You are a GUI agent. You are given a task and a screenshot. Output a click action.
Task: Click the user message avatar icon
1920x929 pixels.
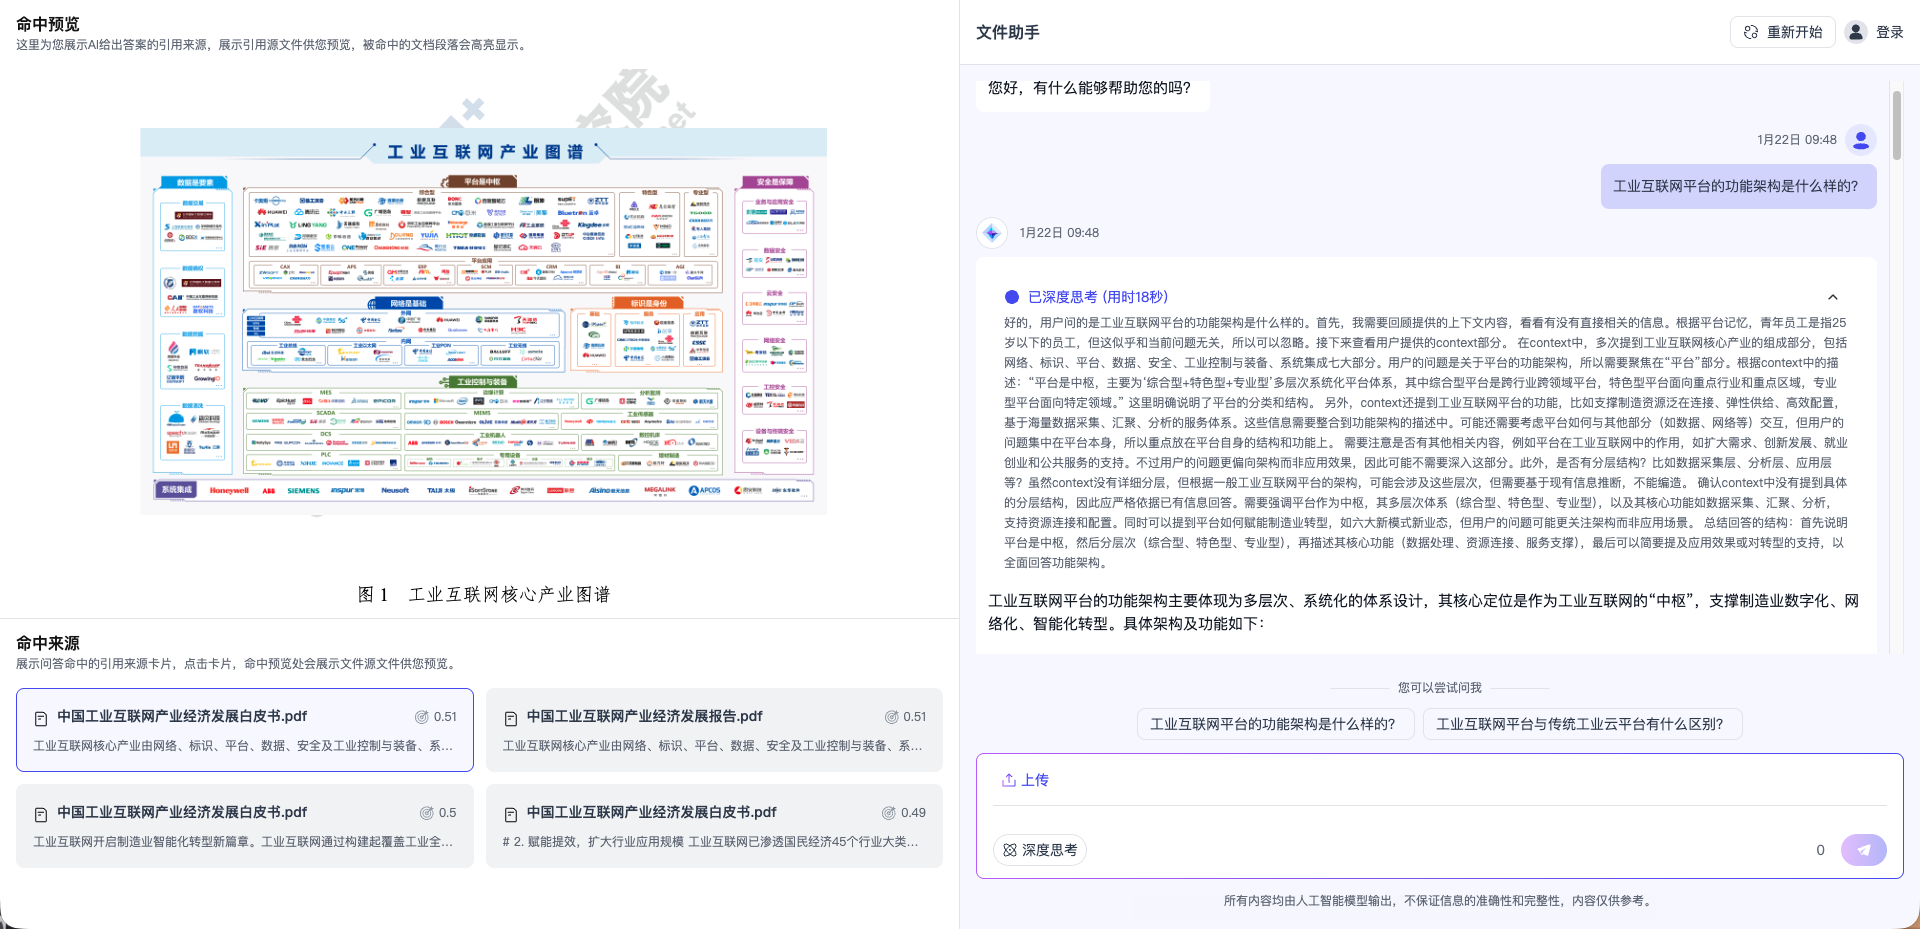pyautogui.click(x=1860, y=140)
